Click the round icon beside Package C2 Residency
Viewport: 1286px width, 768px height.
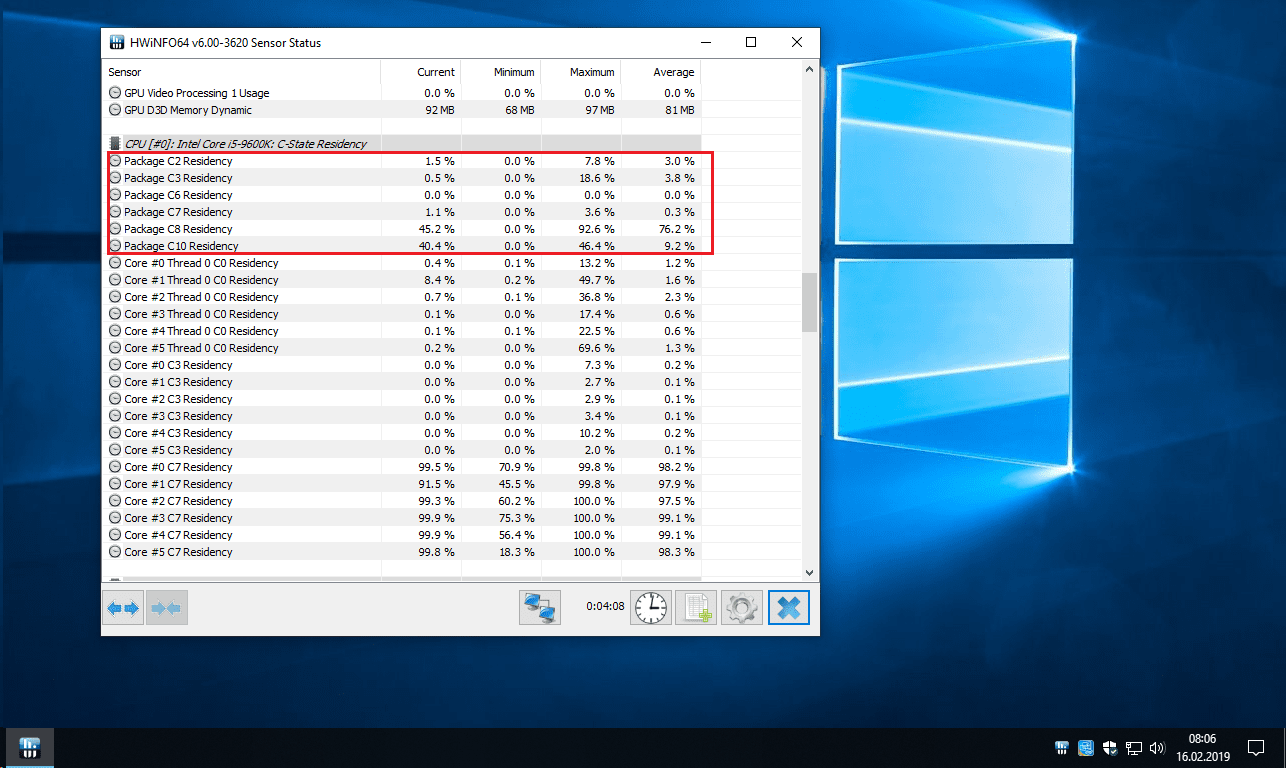[115, 161]
